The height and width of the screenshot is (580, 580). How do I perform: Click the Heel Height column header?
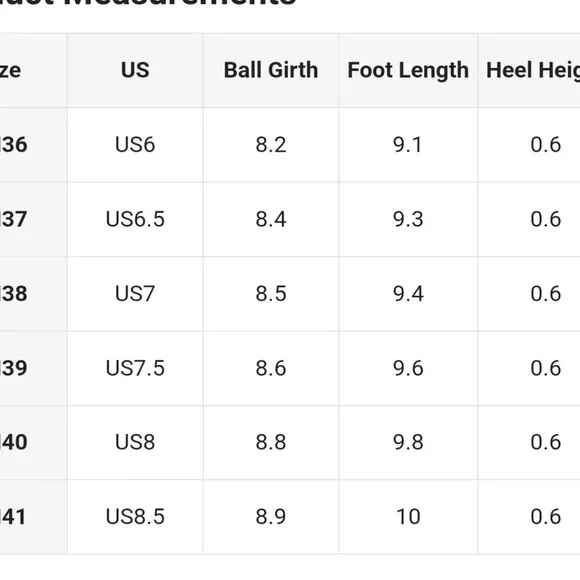coord(533,70)
